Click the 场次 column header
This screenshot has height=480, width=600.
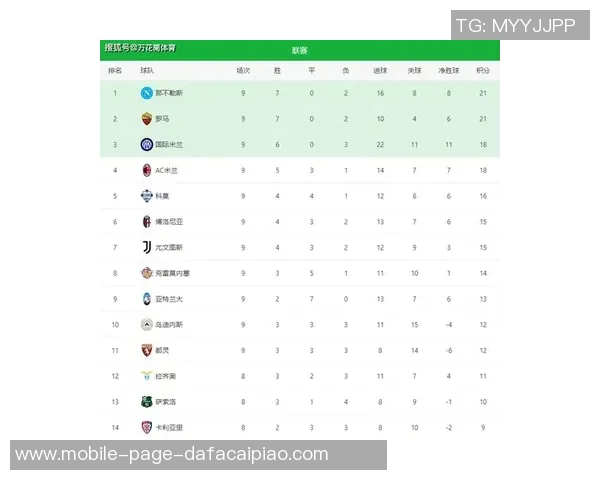[243, 71]
